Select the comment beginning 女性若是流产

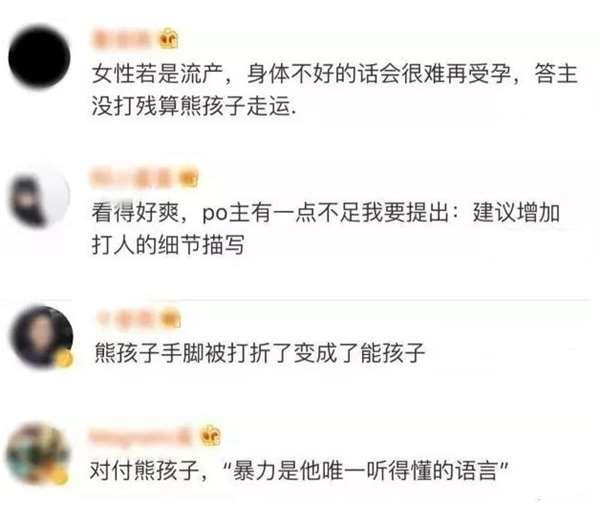tap(334, 90)
